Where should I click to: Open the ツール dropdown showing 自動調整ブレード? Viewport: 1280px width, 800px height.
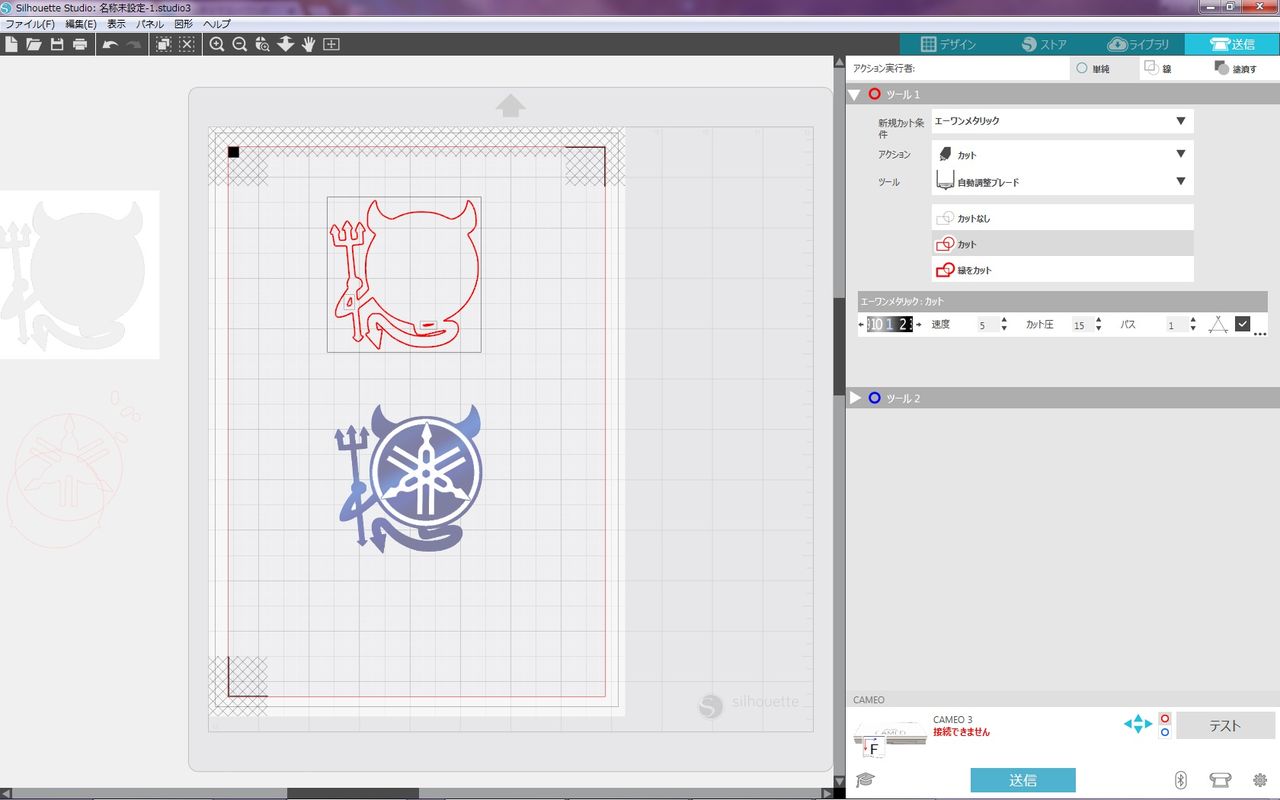point(1062,182)
